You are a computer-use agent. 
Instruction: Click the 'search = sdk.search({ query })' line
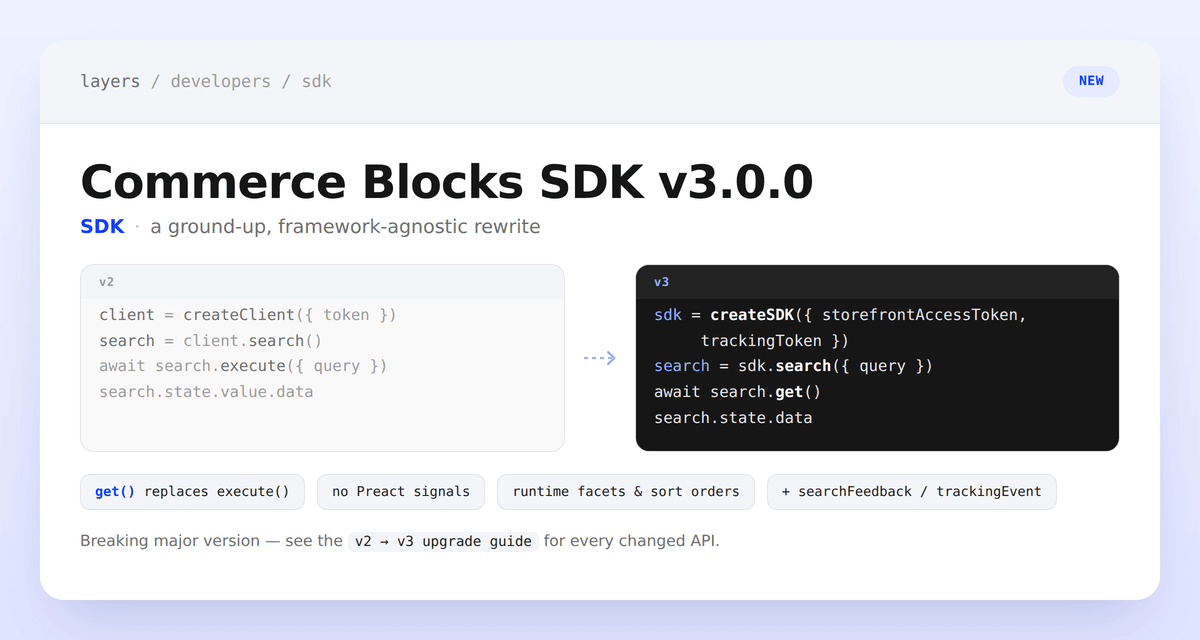click(793, 366)
